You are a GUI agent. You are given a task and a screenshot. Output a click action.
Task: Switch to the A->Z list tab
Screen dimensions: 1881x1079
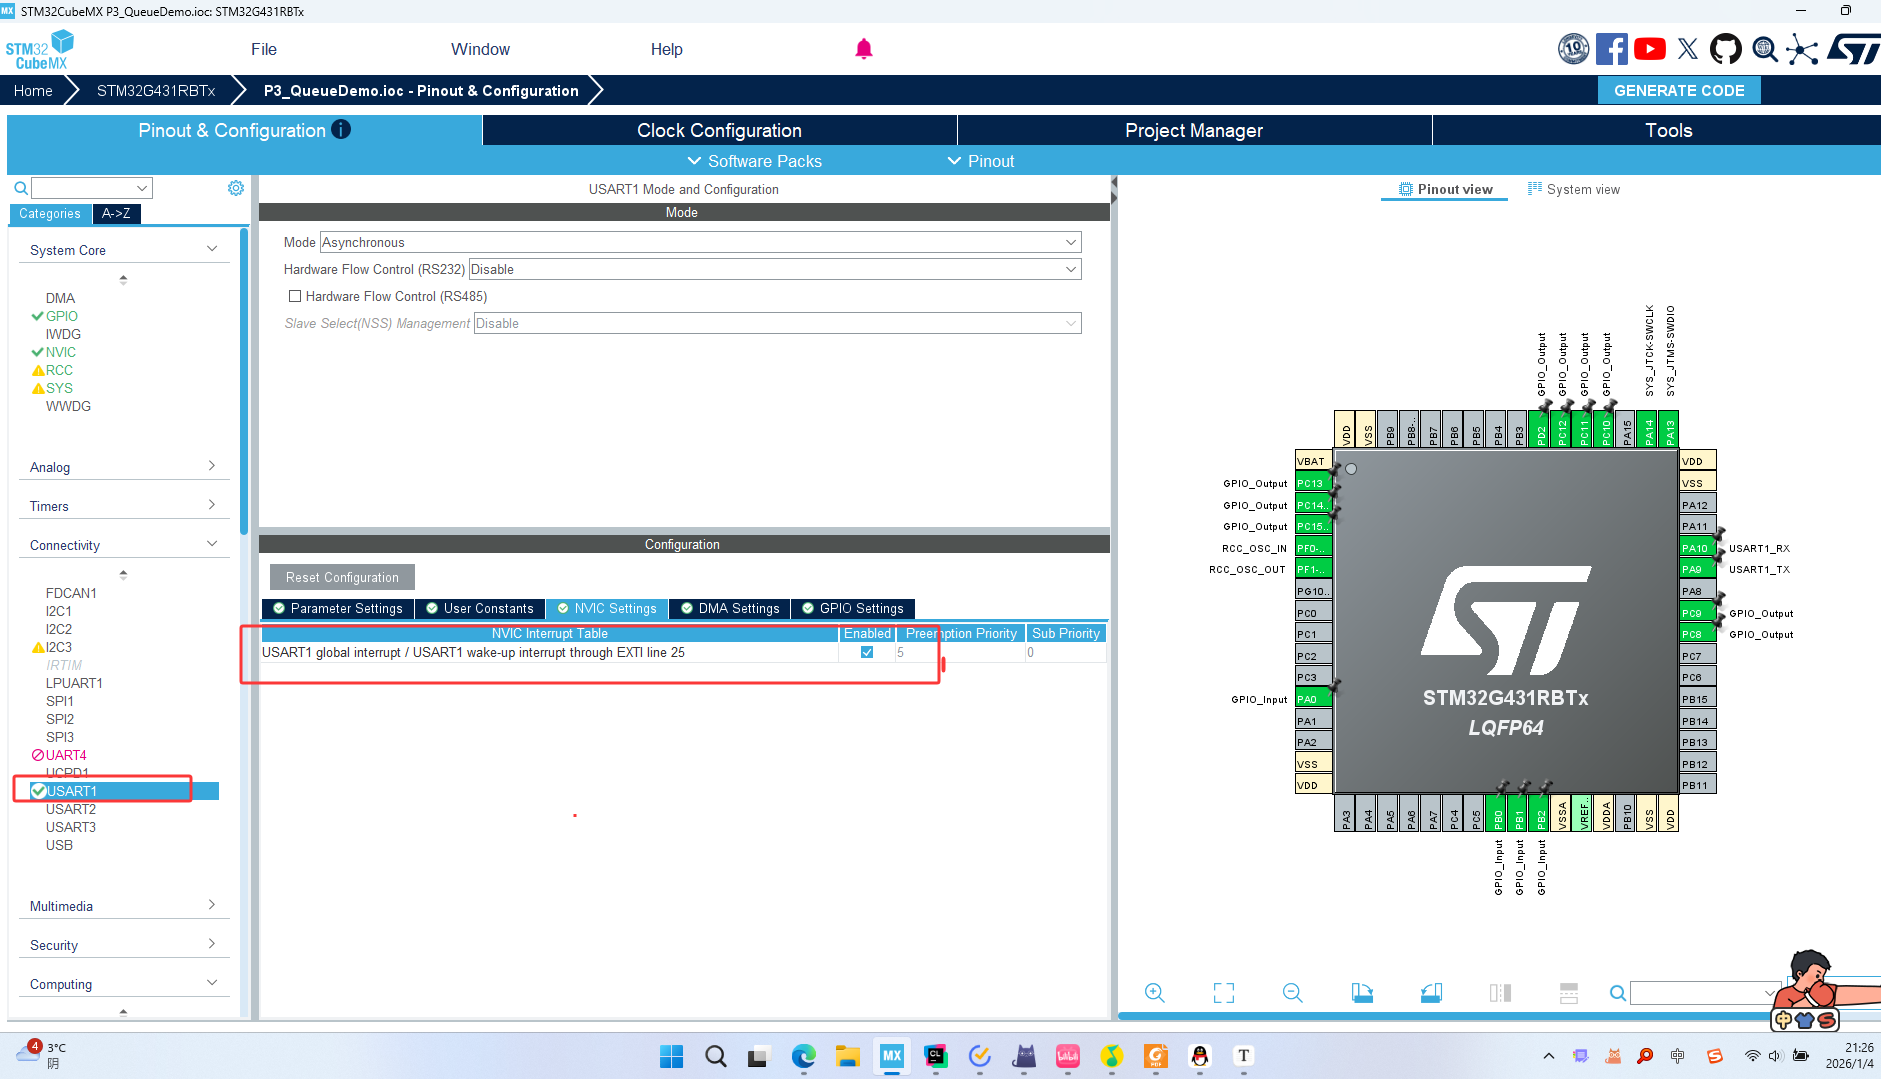[116, 213]
